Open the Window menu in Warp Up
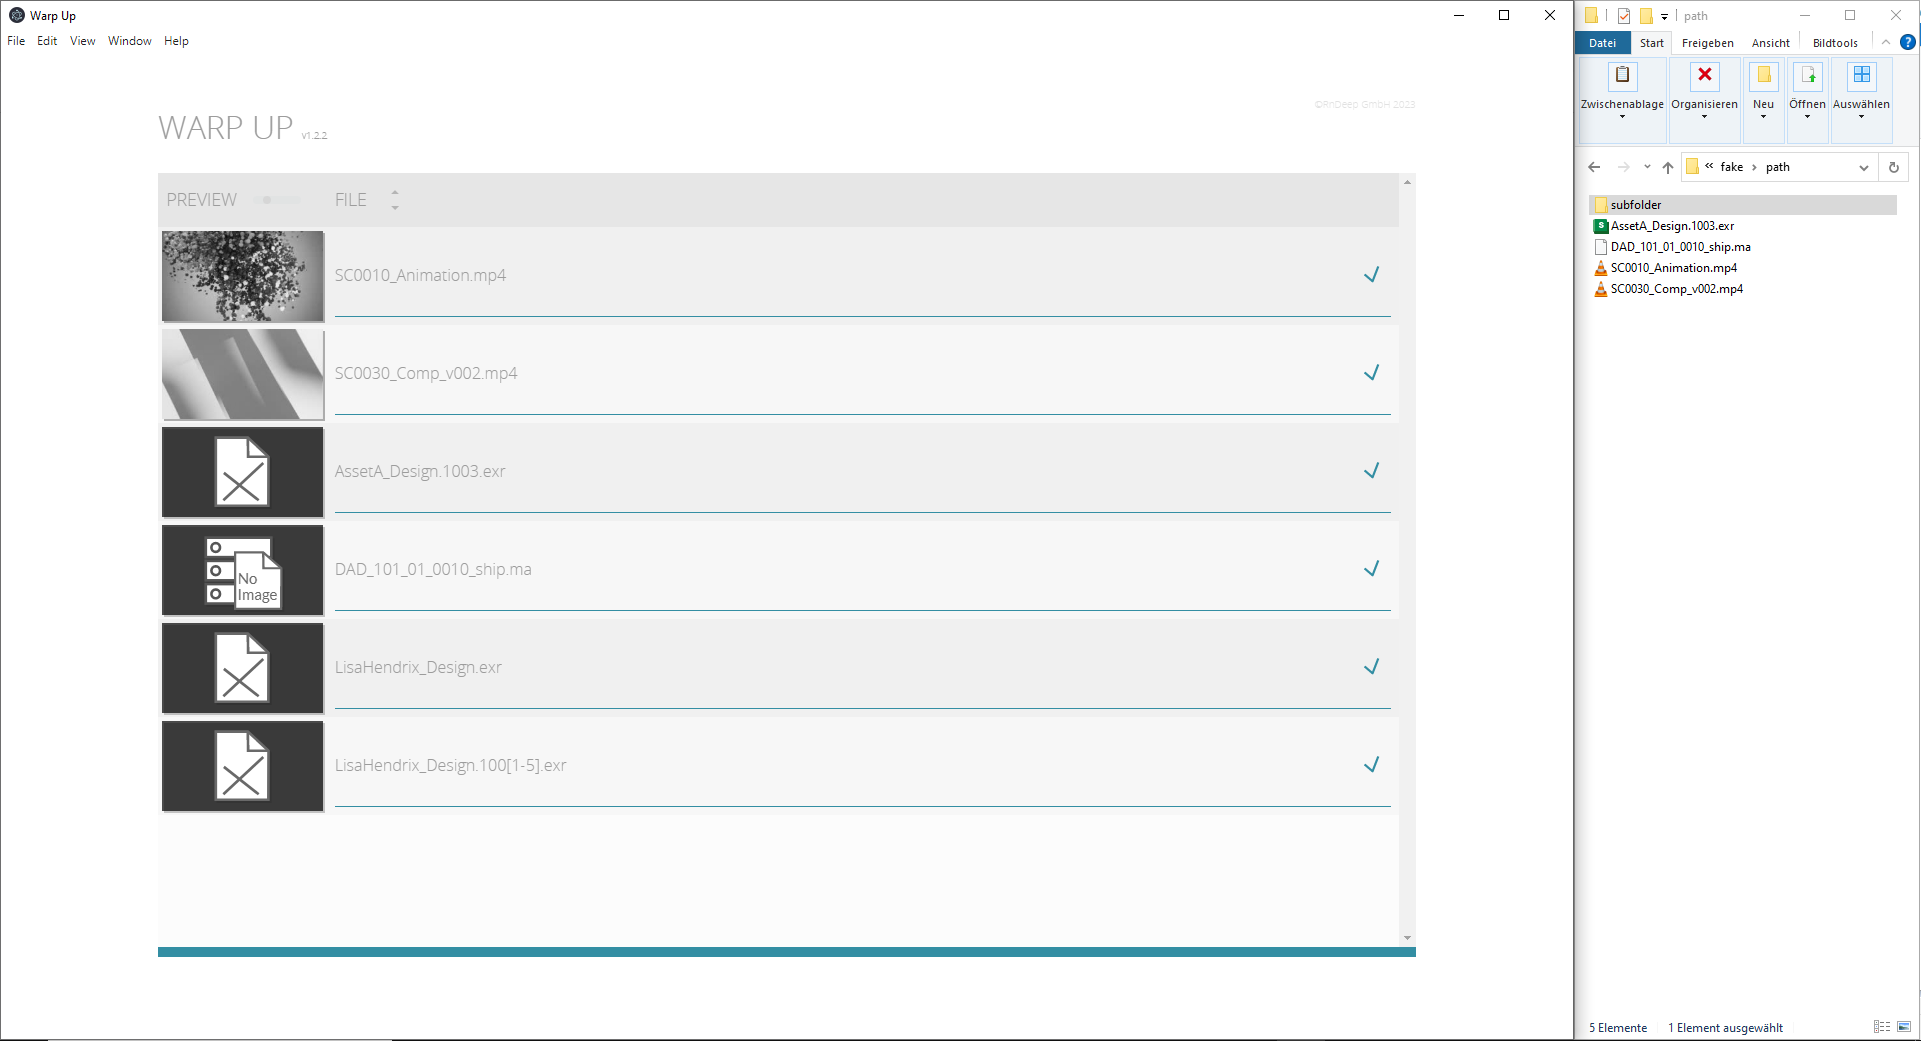1921x1041 pixels. click(x=129, y=41)
